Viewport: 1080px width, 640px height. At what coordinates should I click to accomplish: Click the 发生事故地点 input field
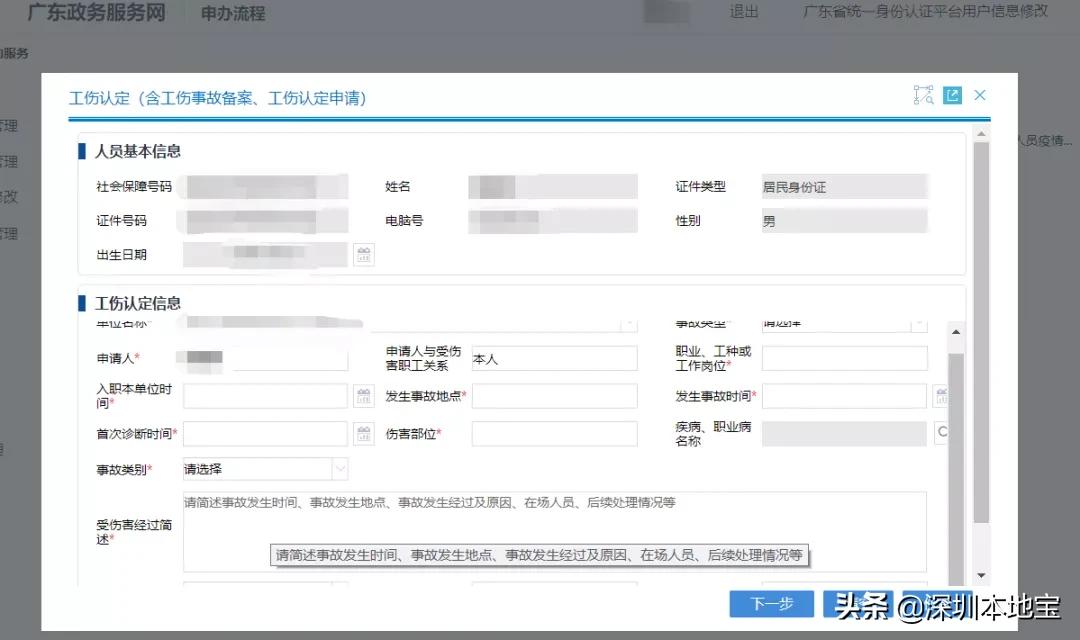[554, 396]
